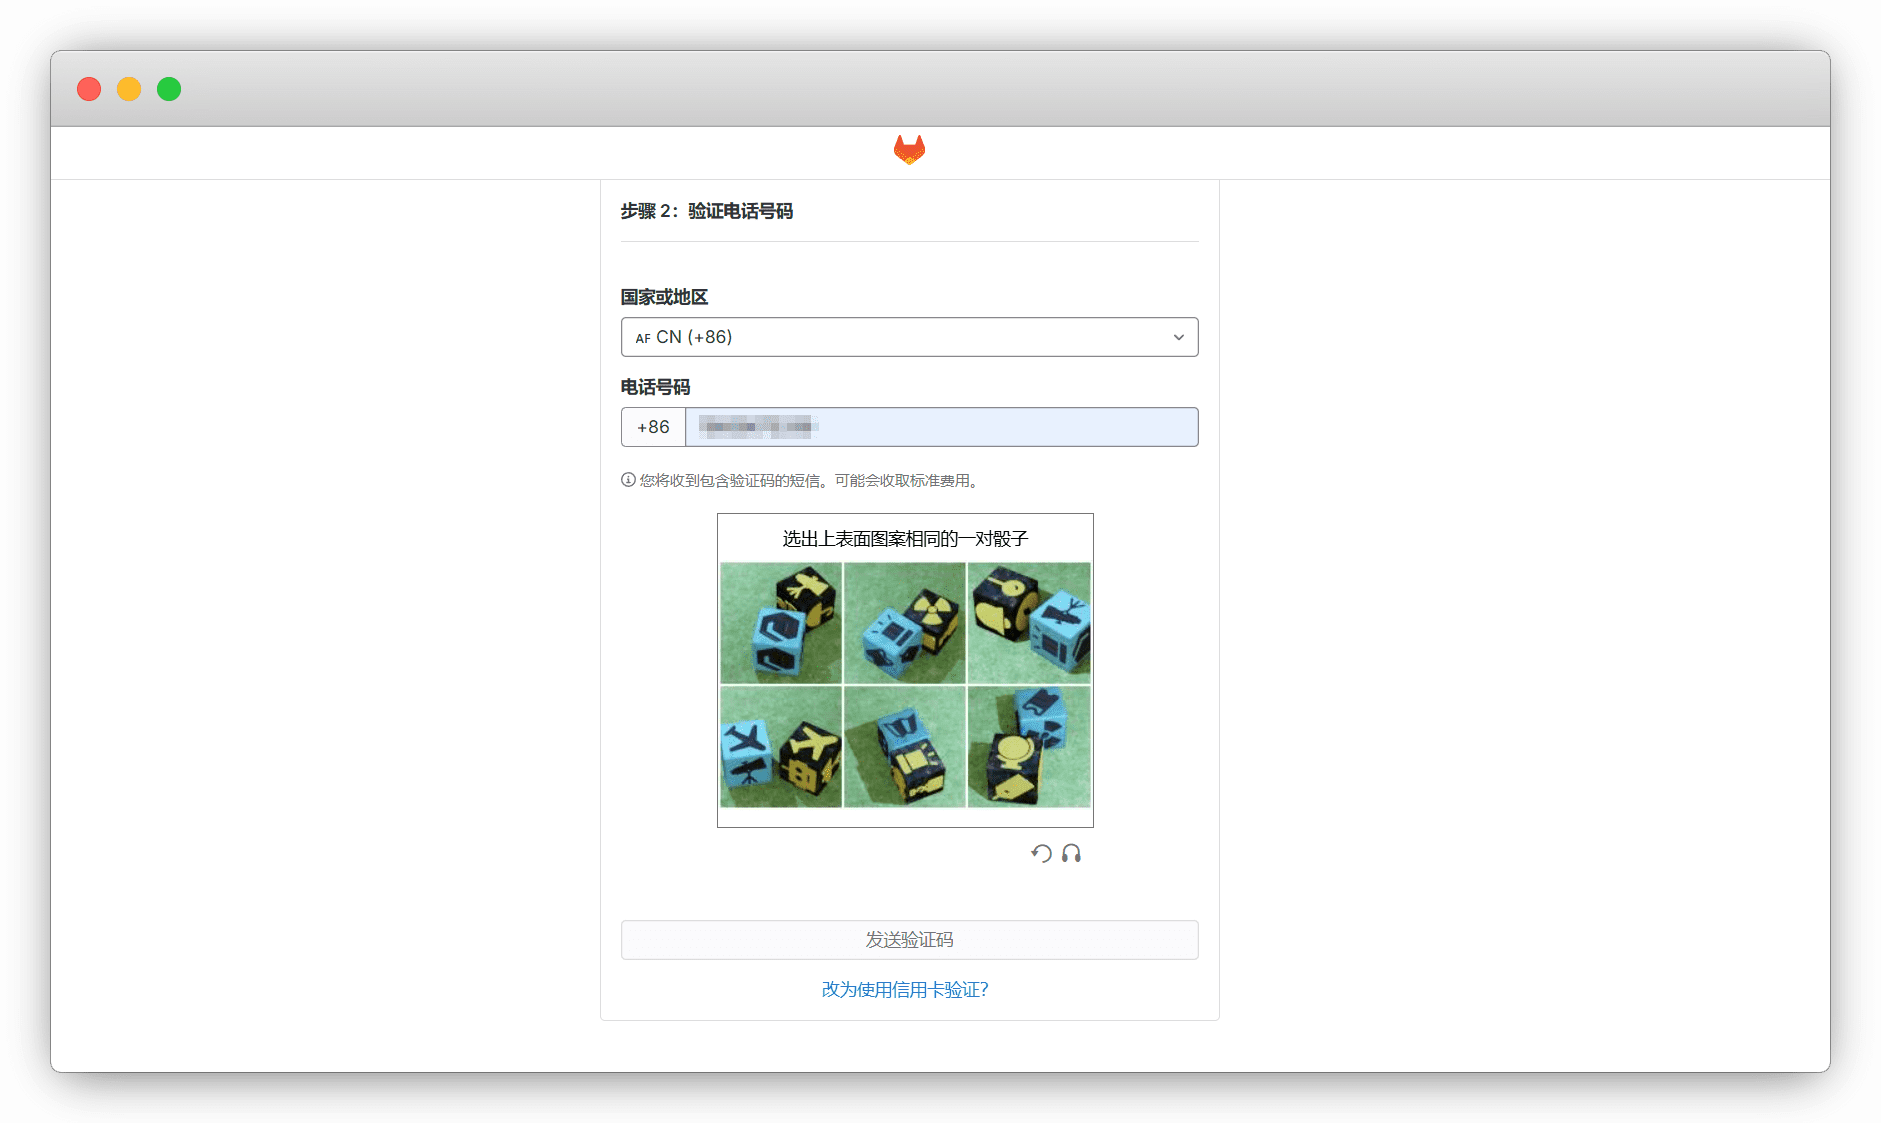Refresh the captcha challenge
Screen dimensions: 1881x1123
[1041, 853]
